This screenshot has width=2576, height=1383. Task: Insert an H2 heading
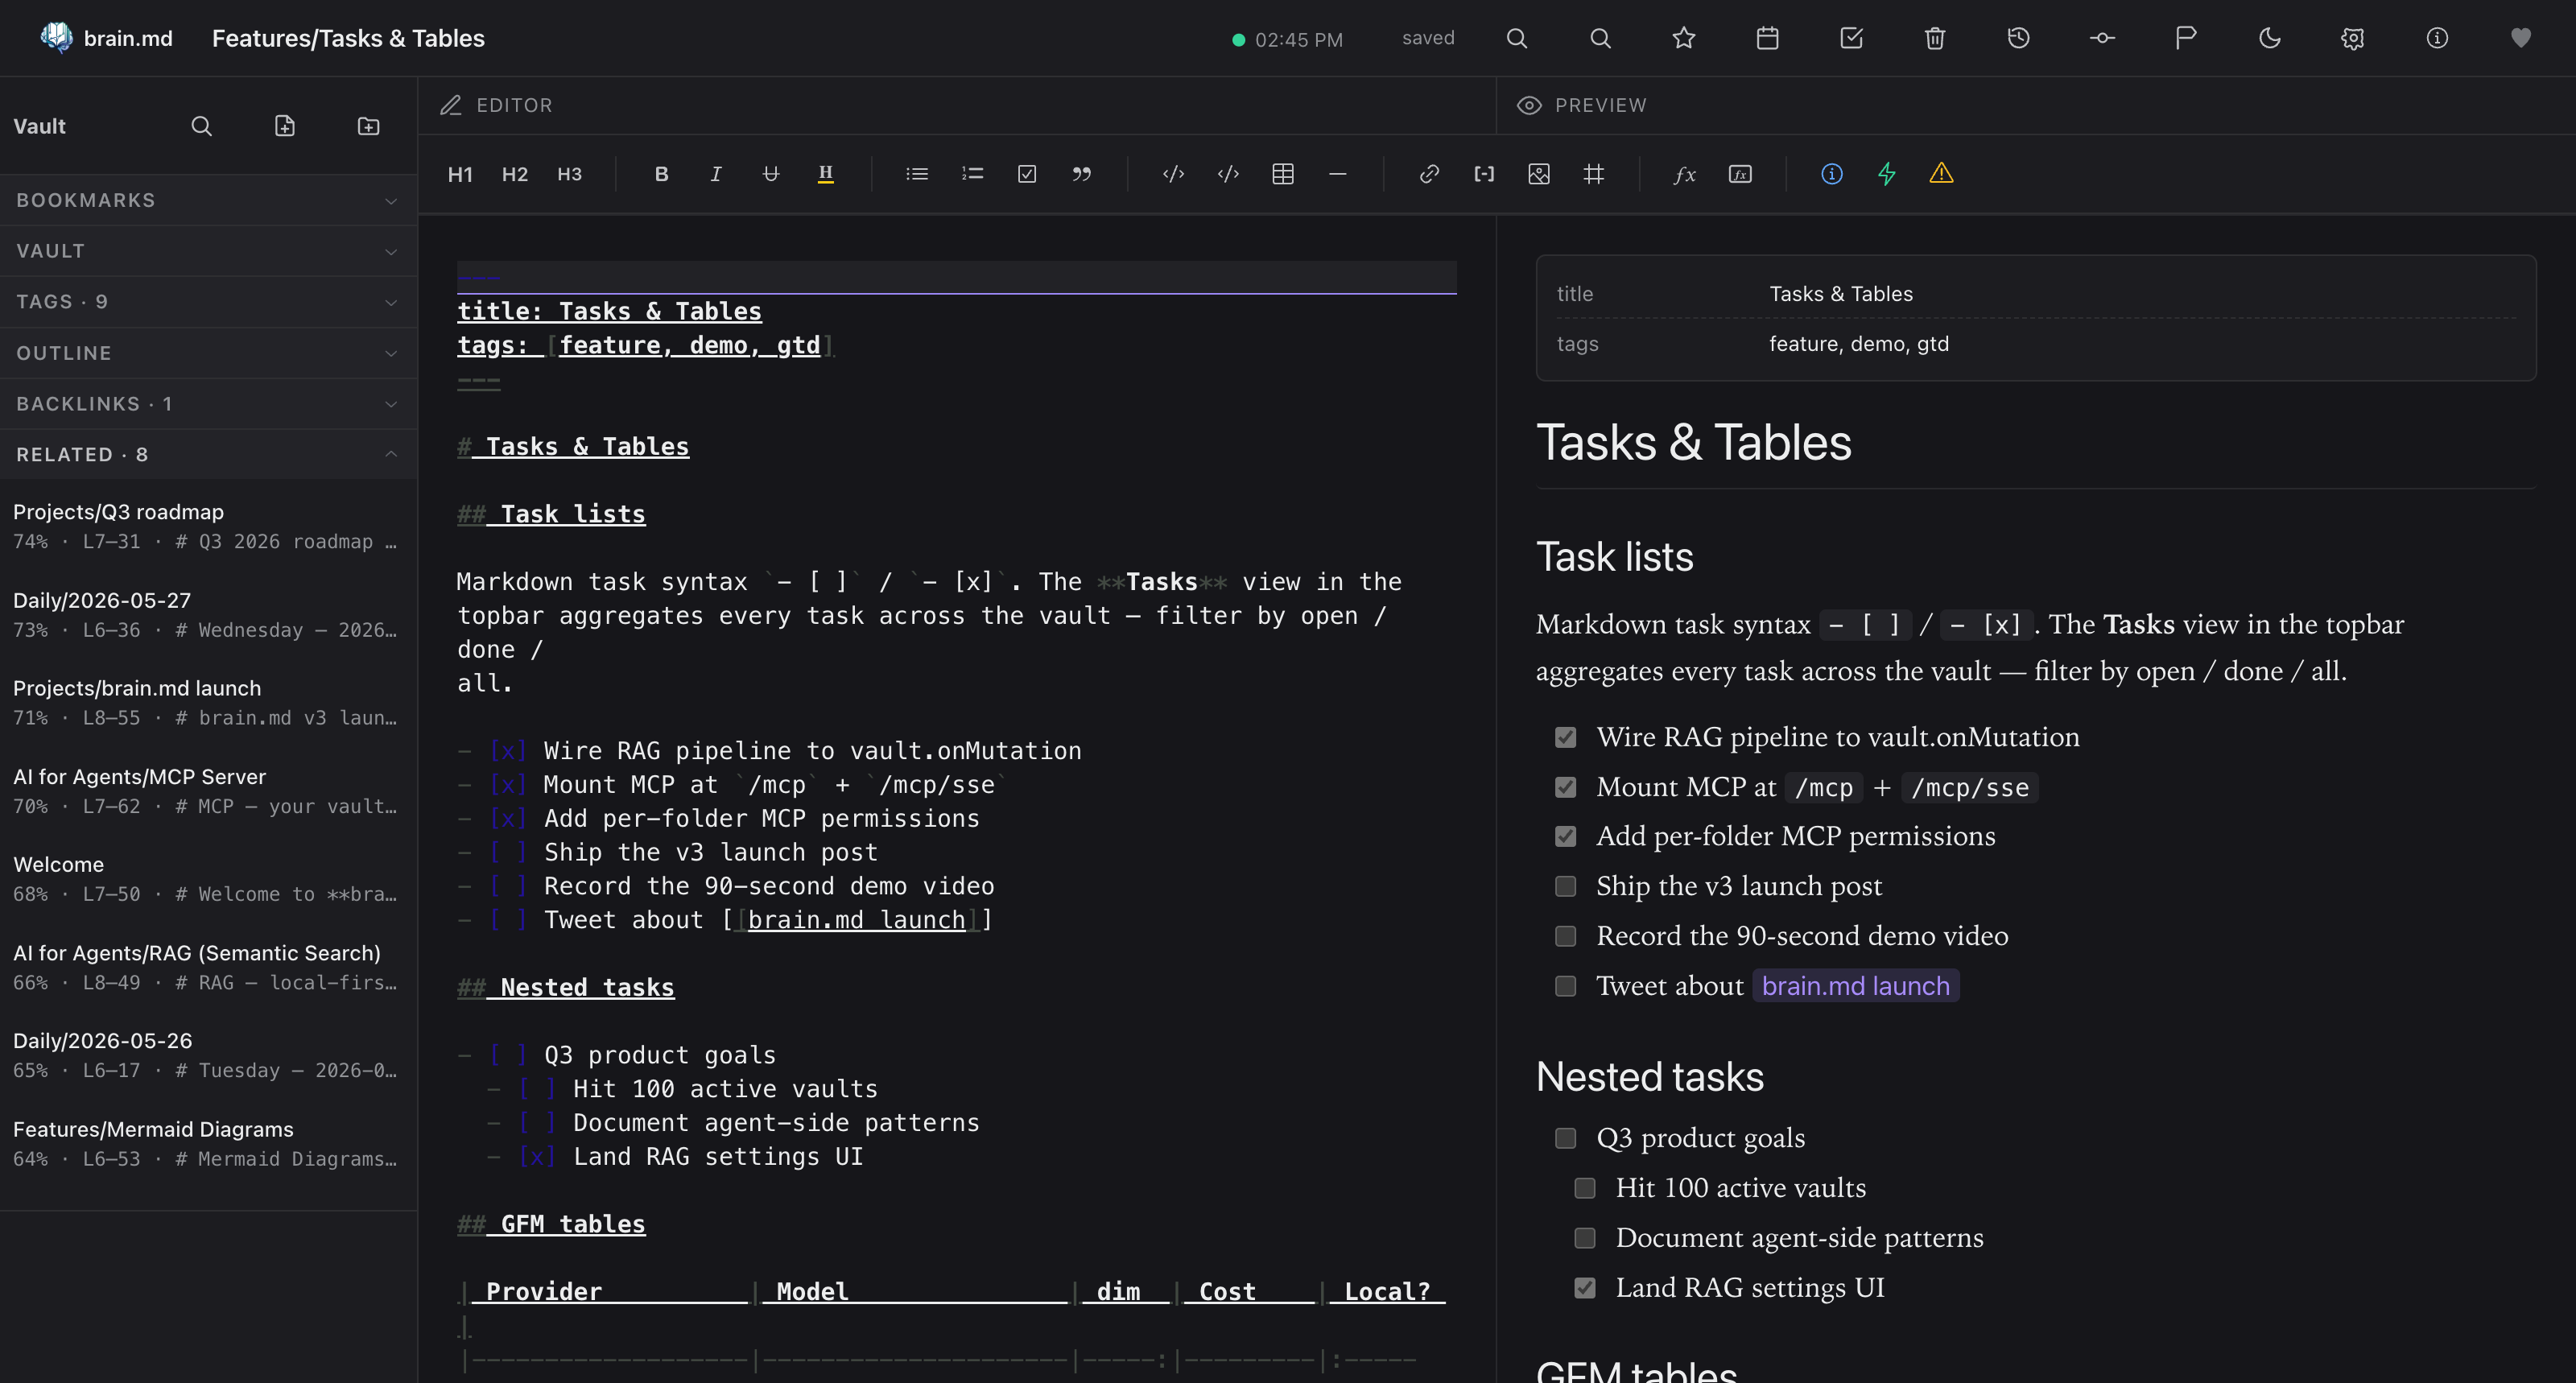click(x=515, y=174)
